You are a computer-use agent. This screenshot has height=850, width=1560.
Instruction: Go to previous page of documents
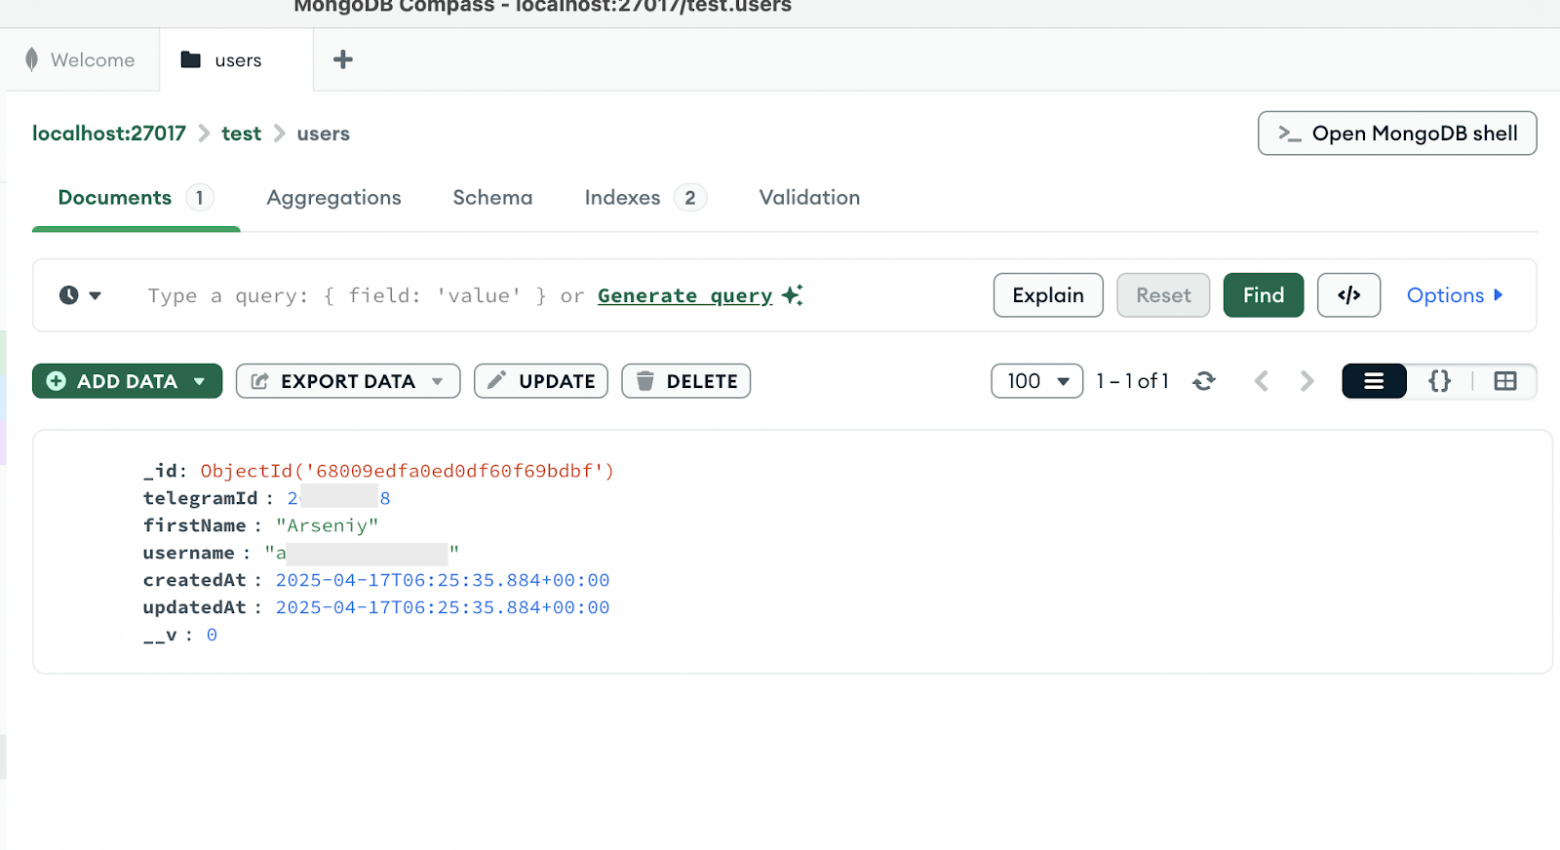click(x=1262, y=381)
